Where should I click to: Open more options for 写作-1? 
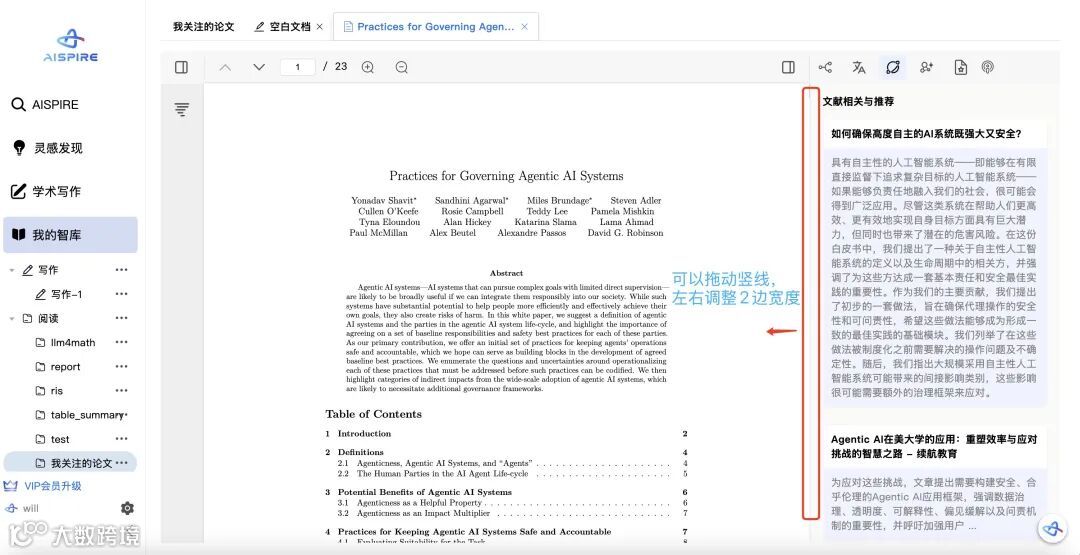pyautogui.click(x=122, y=294)
